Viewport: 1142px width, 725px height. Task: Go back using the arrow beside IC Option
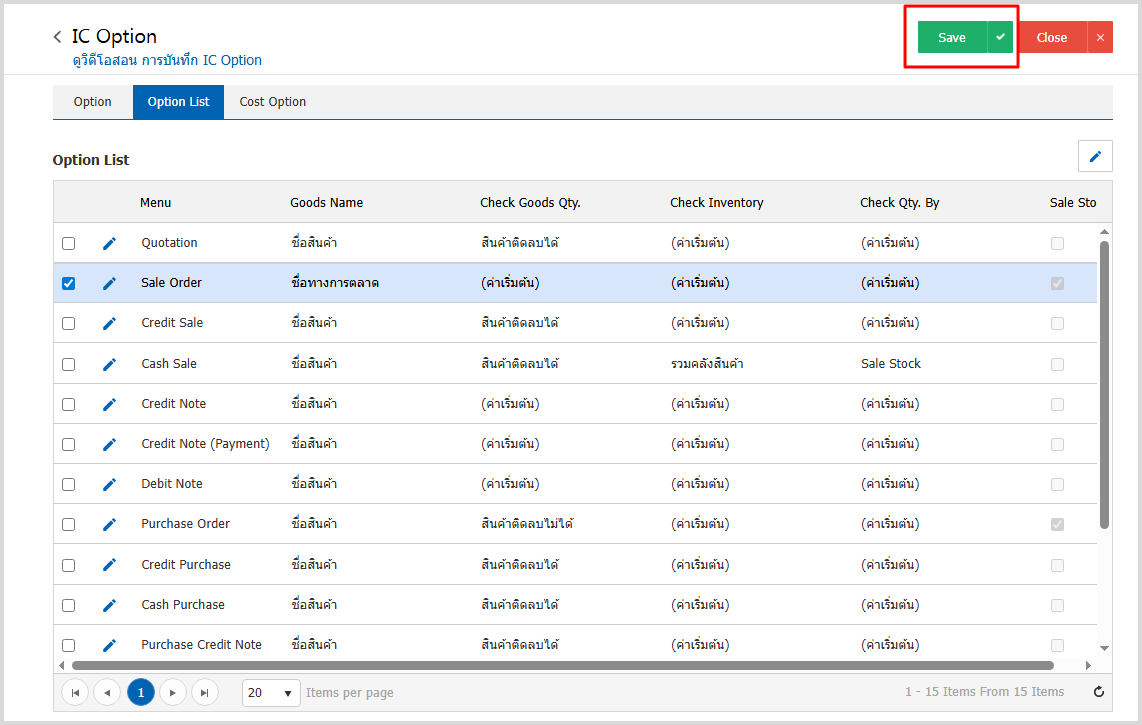pos(58,37)
